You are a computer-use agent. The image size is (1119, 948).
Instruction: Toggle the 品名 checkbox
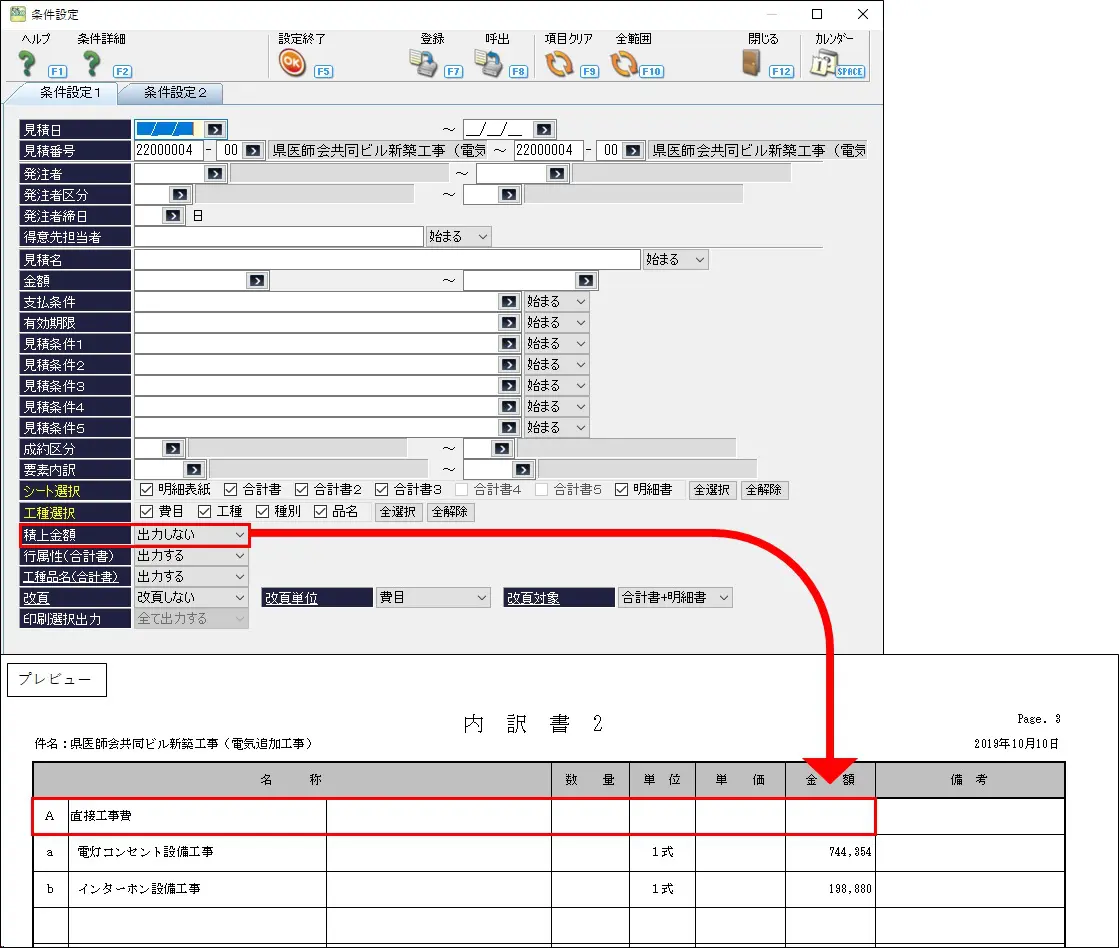pyautogui.click(x=321, y=512)
